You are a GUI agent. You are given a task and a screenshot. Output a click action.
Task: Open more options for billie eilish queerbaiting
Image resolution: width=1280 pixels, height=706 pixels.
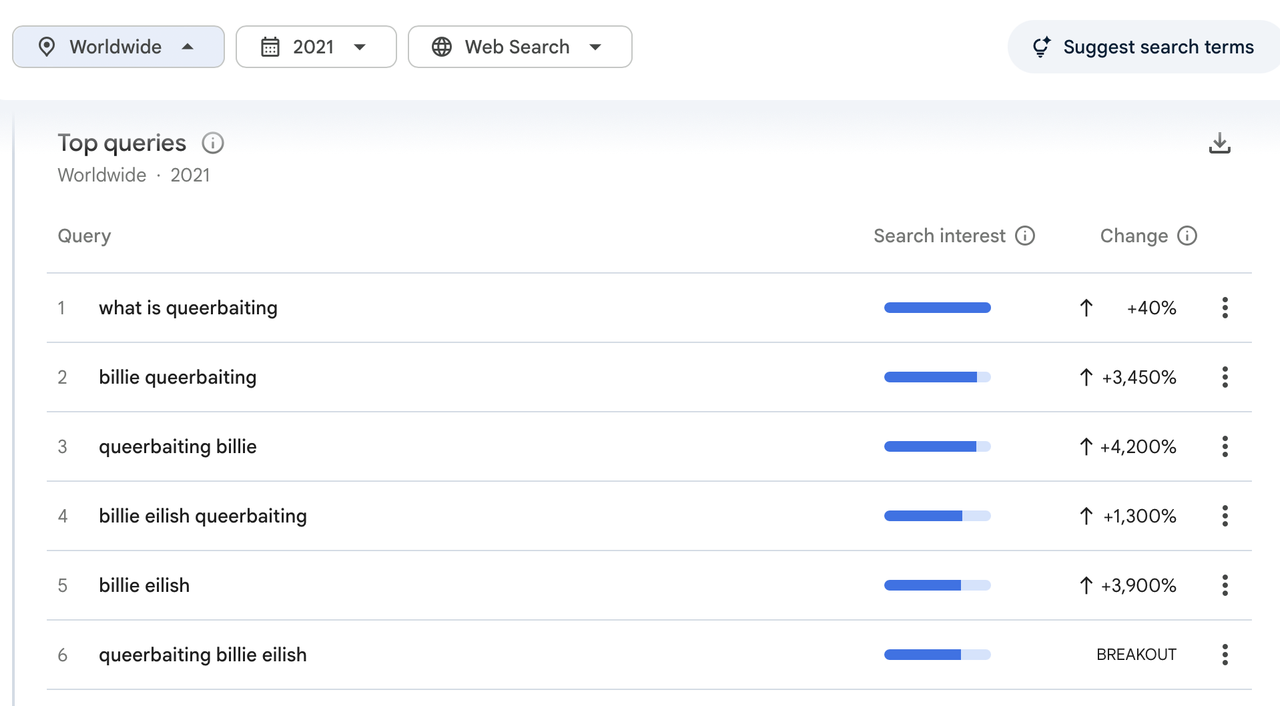[1225, 516]
